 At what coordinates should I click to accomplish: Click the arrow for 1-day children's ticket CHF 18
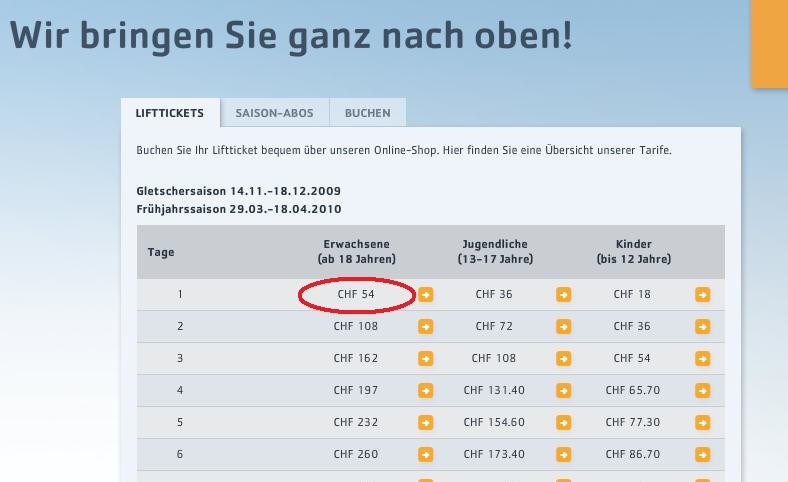coord(702,295)
